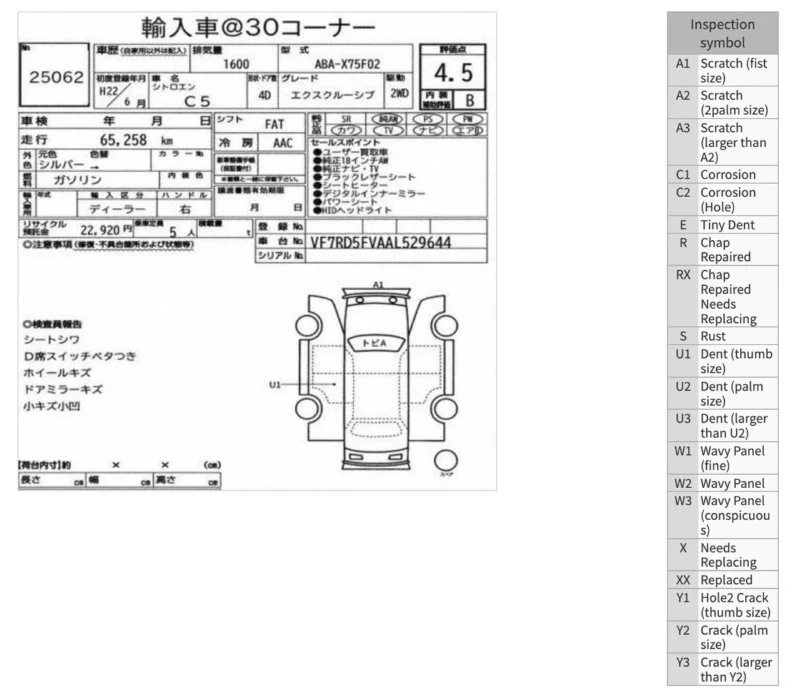Toggle the TV equipment badge
The image size is (800, 694).
[388, 130]
